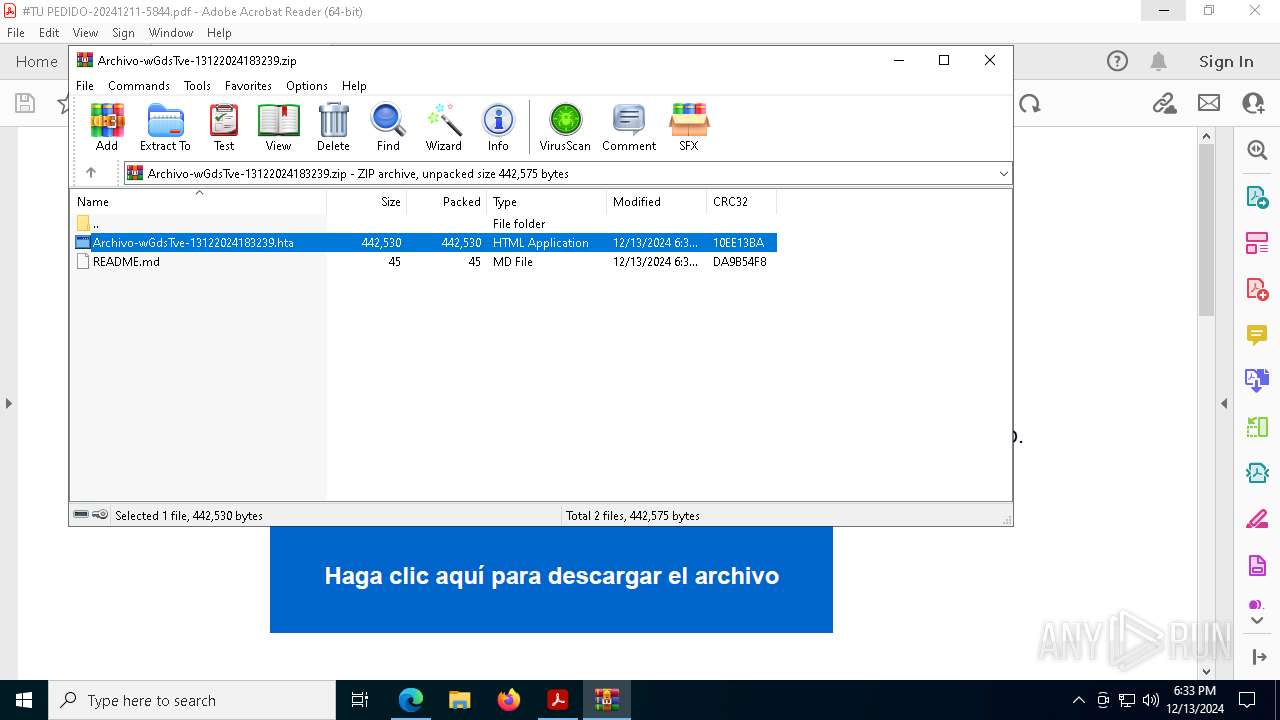Click the View file icon

point(278,127)
